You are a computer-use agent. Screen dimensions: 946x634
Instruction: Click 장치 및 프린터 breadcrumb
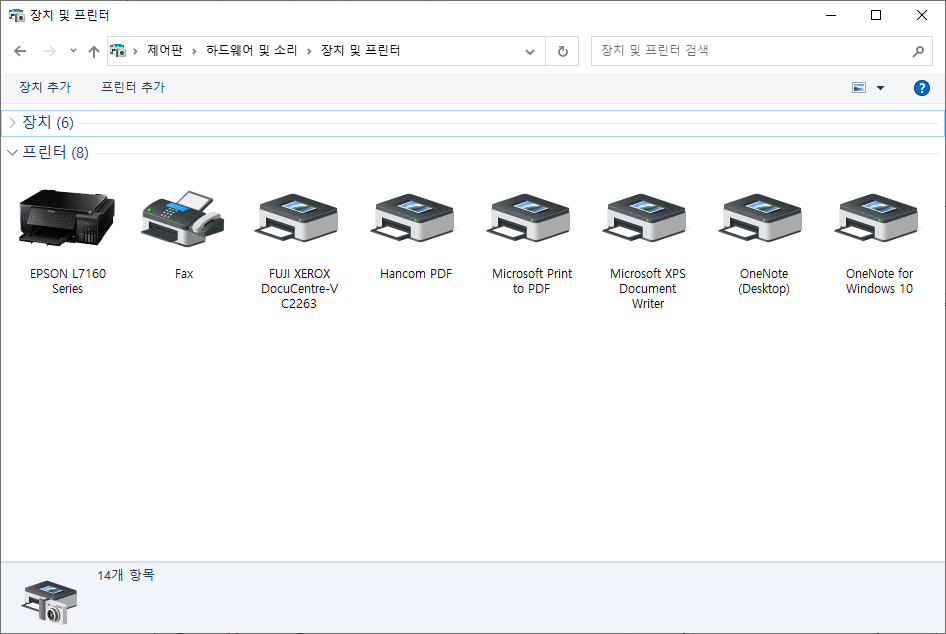point(360,51)
